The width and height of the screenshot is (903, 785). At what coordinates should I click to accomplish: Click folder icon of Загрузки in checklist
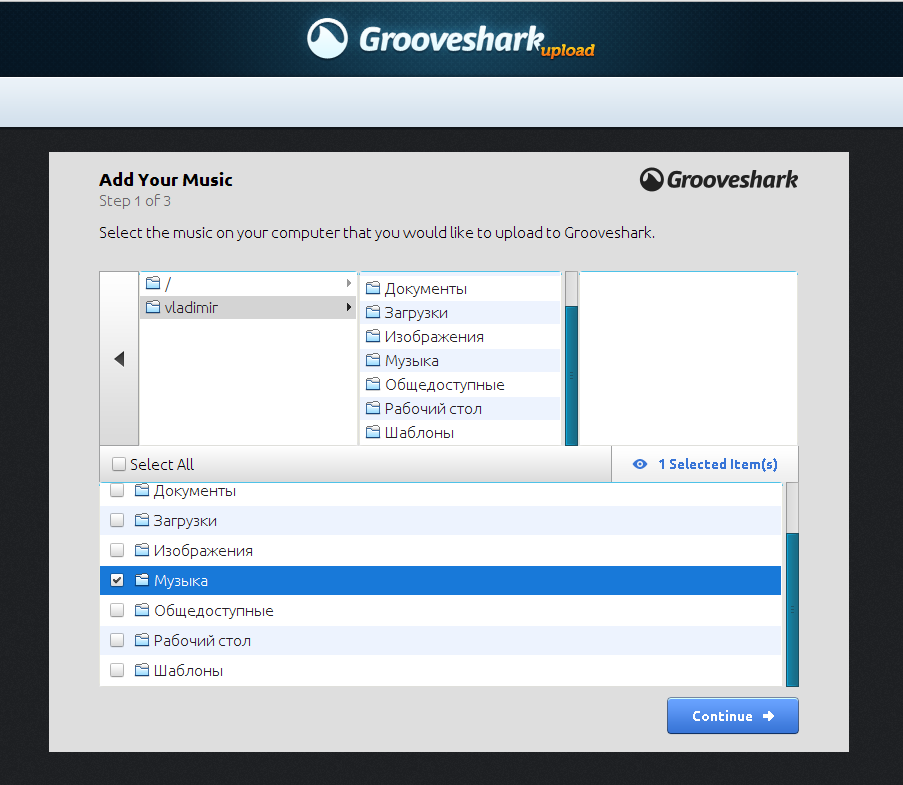[x=142, y=520]
